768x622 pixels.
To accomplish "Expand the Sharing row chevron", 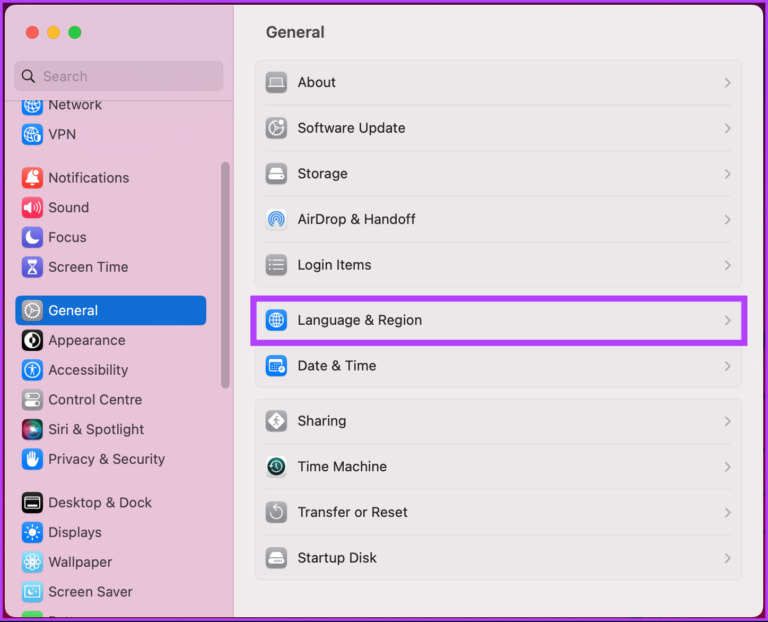I will pyautogui.click(x=727, y=421).
